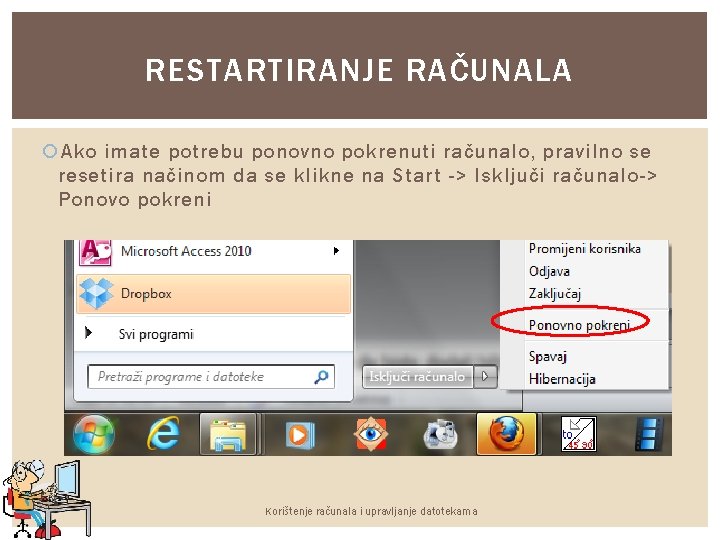This screenshot has width=720, height=540.
Task: Click the Dropbox box icon
Action: coord(96,294)
